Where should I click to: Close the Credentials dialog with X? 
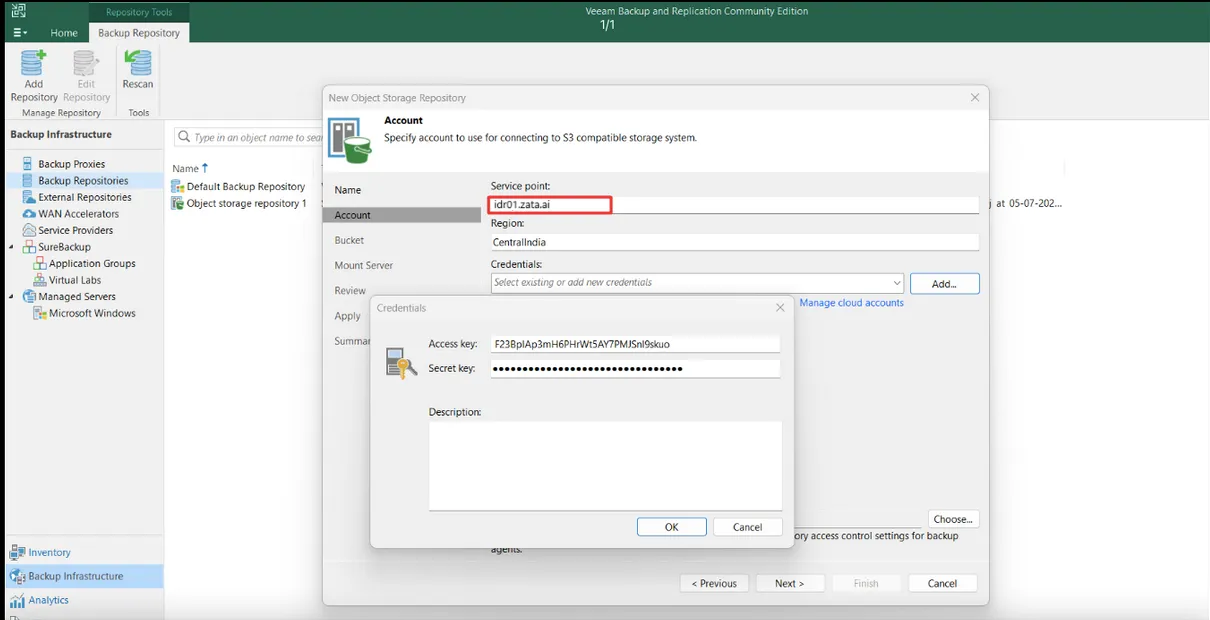pyautogui.click(x=780, y=308)
